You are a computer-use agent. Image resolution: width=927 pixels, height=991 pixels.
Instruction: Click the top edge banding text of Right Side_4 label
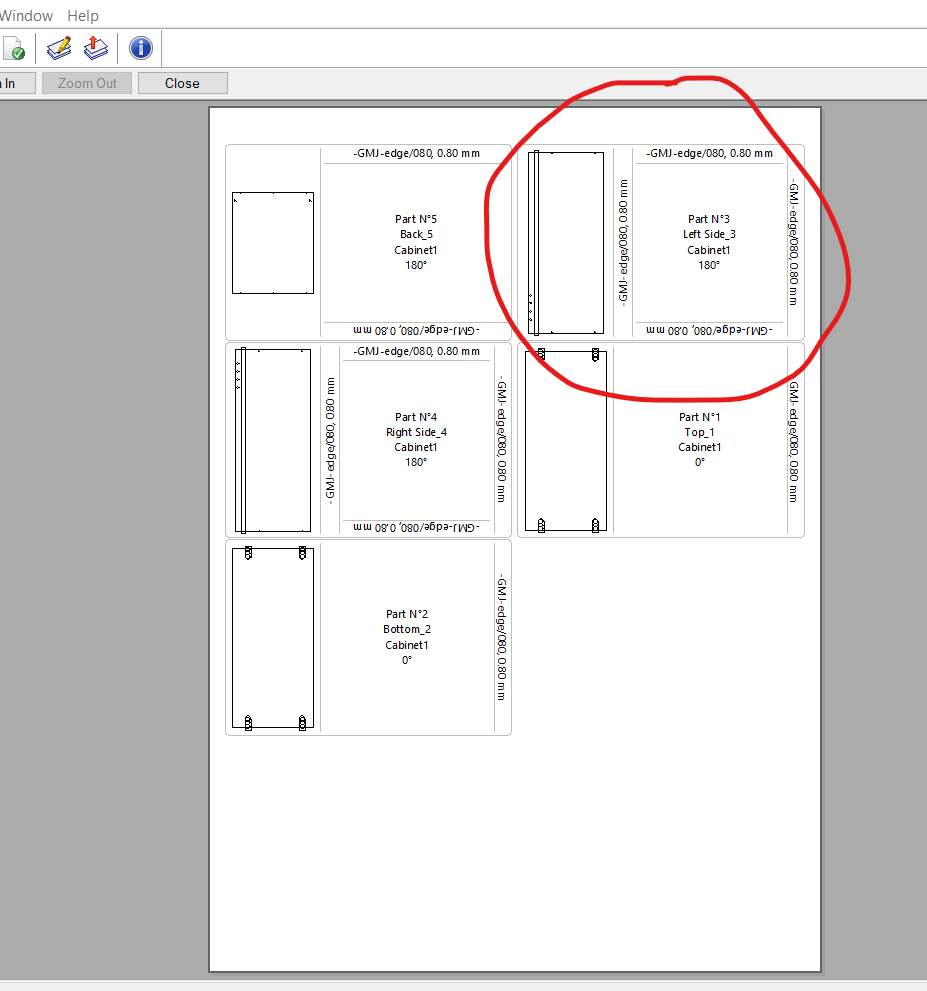tap(416, 351)
